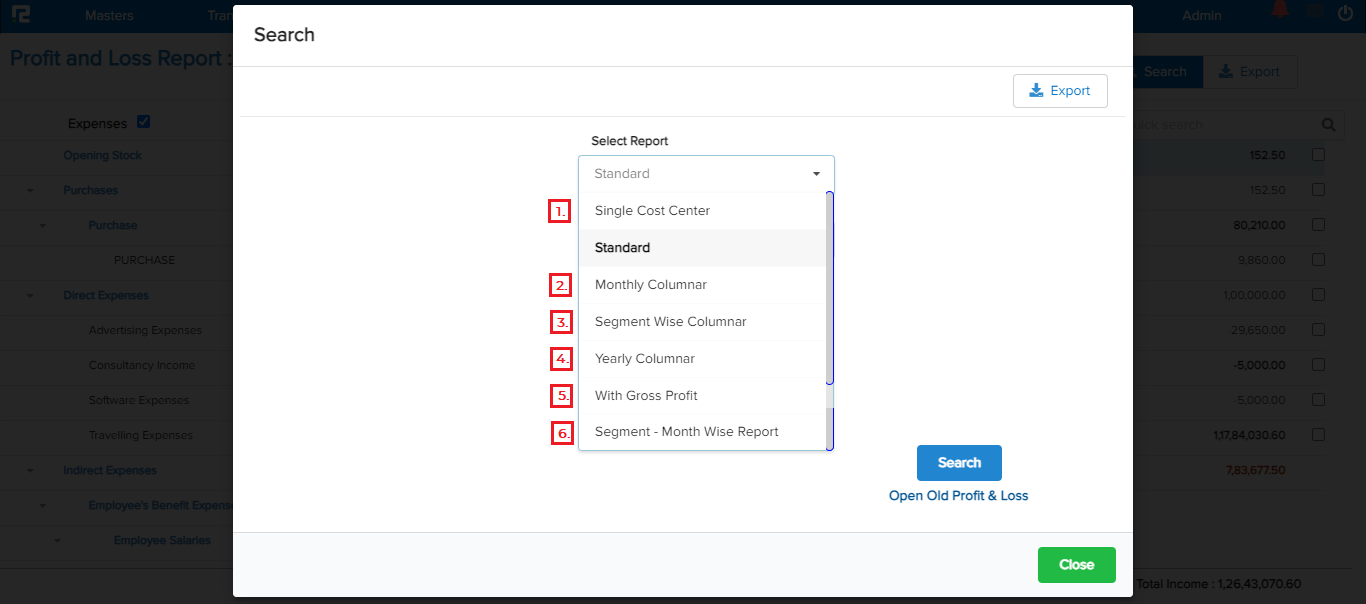Select Single Cost Center from list
This screenshot has width=1366, height=604.
(652, 211)
